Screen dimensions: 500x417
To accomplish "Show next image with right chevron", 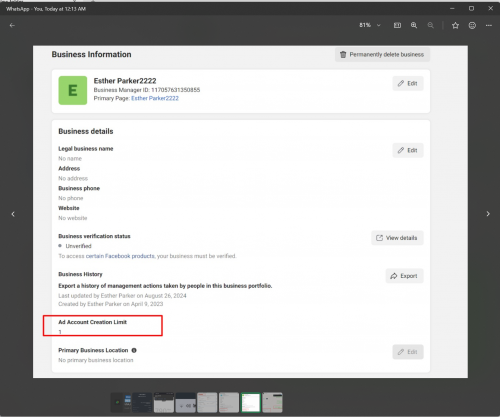I will [488, 214].
